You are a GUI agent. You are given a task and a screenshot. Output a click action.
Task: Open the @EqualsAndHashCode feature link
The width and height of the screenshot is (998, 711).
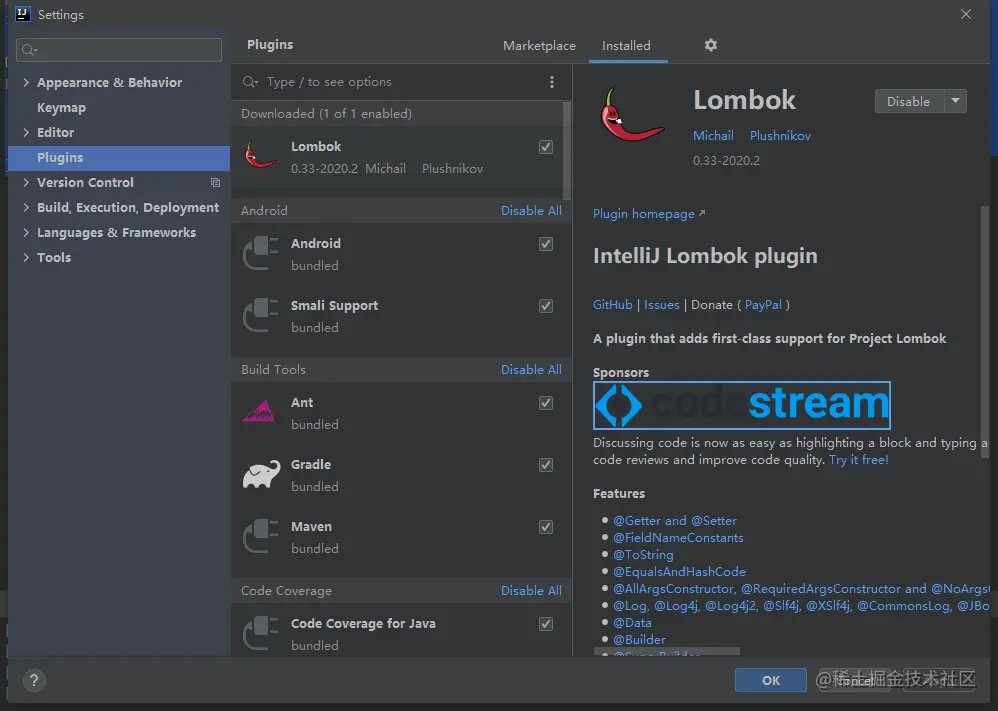pyautogui.click(x=679, y=572)
